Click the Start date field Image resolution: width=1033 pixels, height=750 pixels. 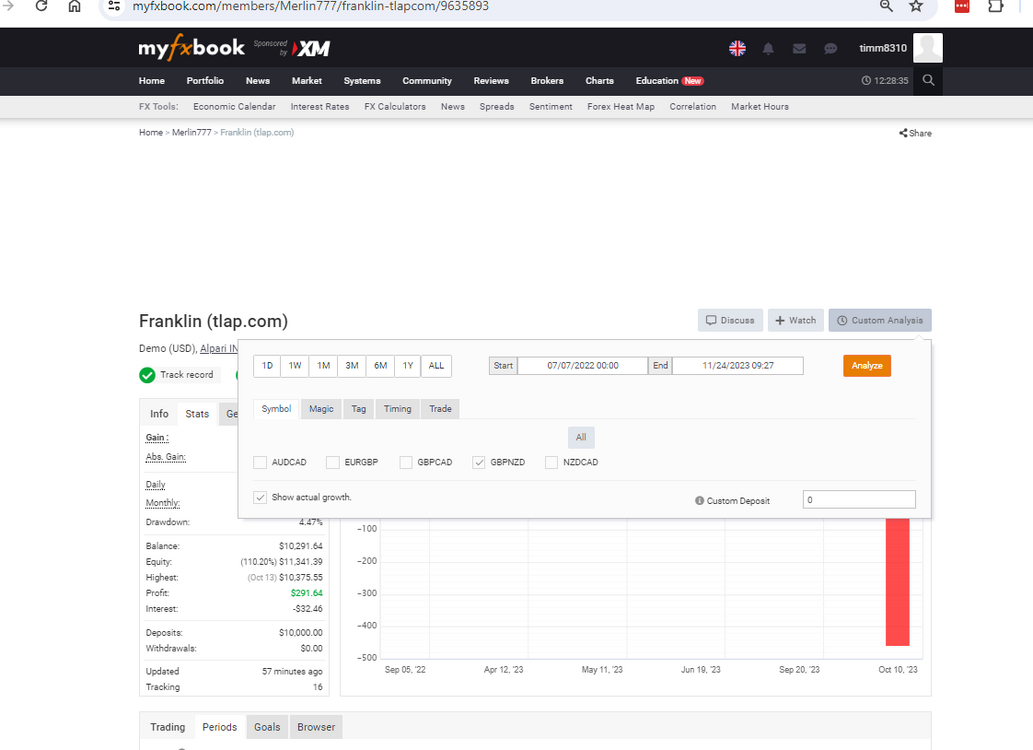[582, 366]
